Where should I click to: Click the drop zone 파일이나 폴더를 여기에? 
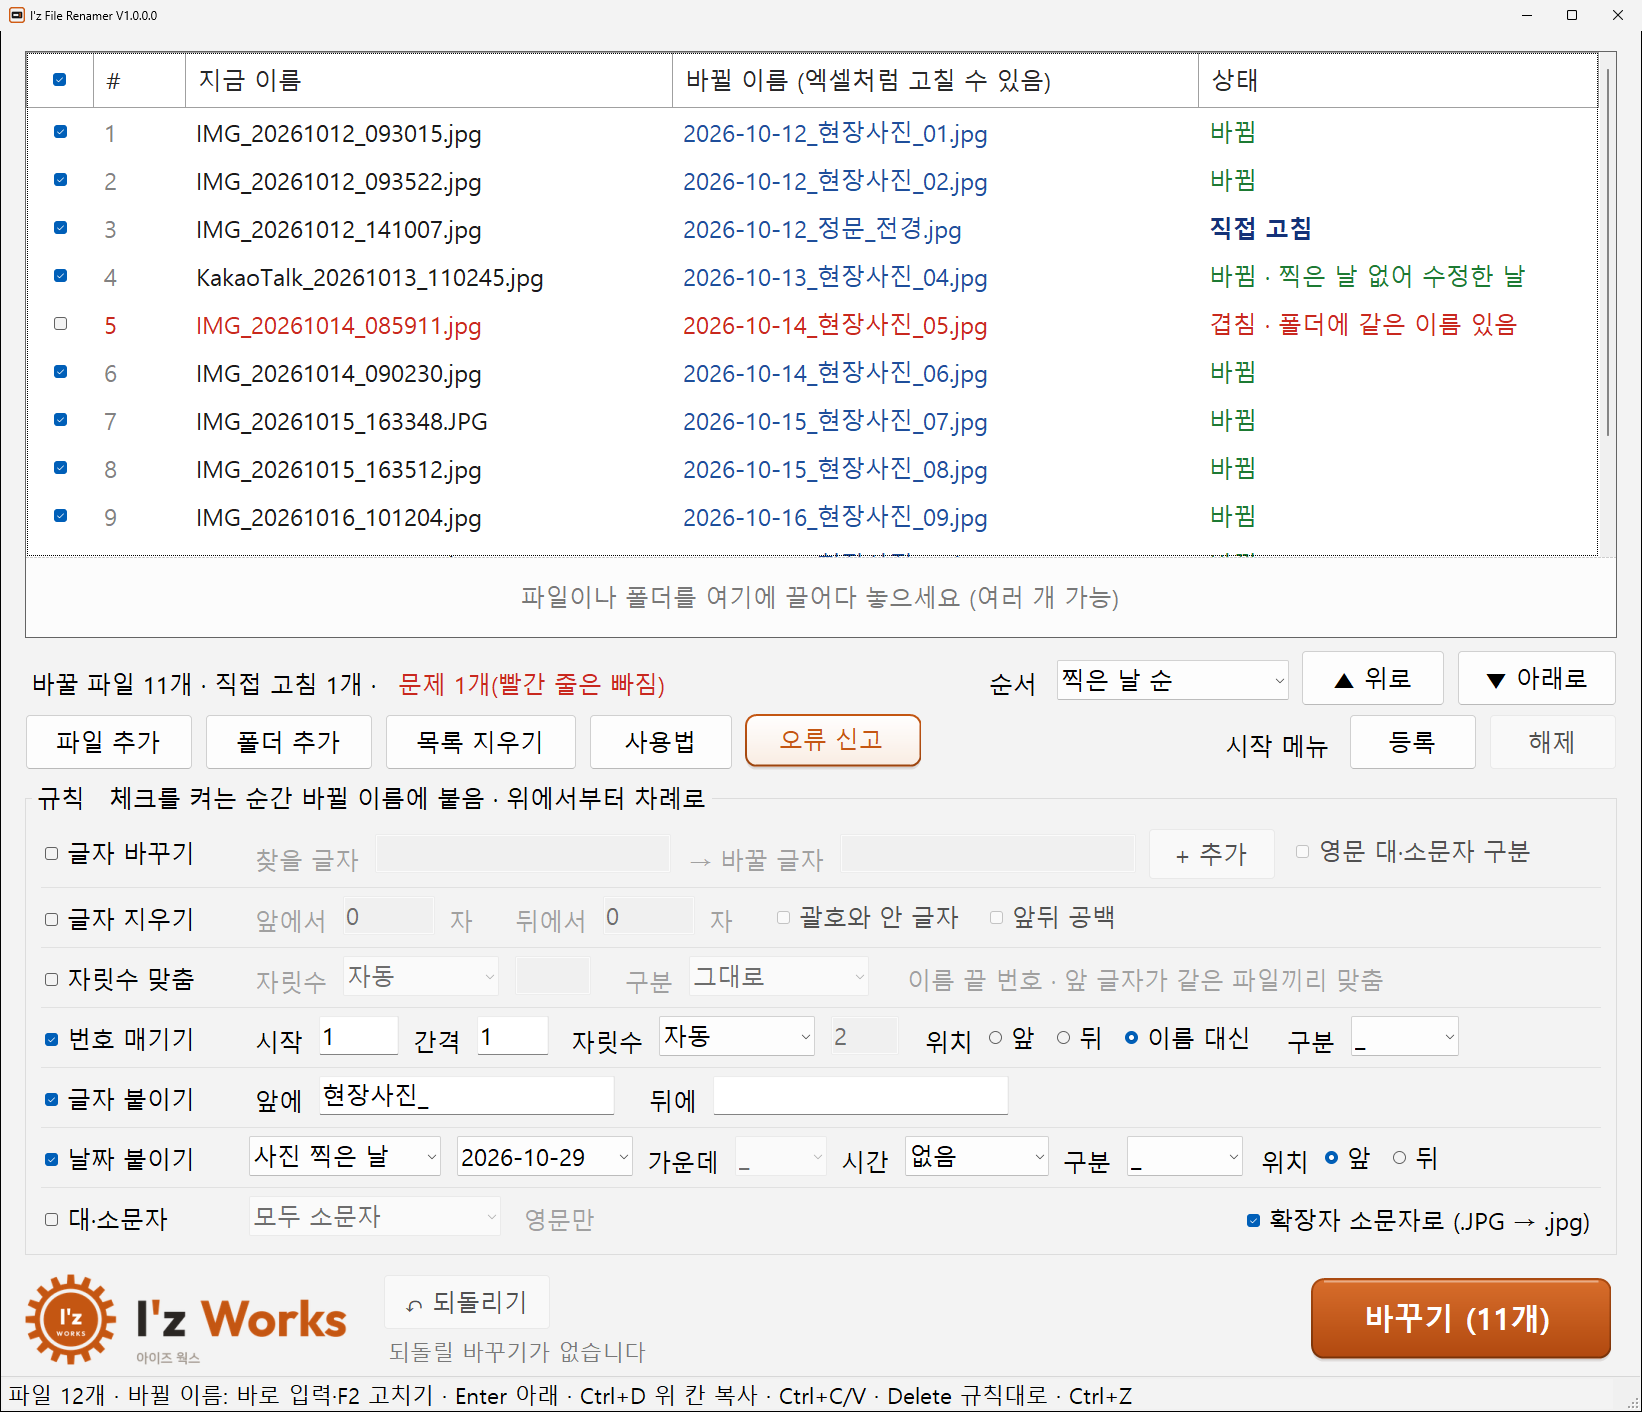[x=820, y=597]
